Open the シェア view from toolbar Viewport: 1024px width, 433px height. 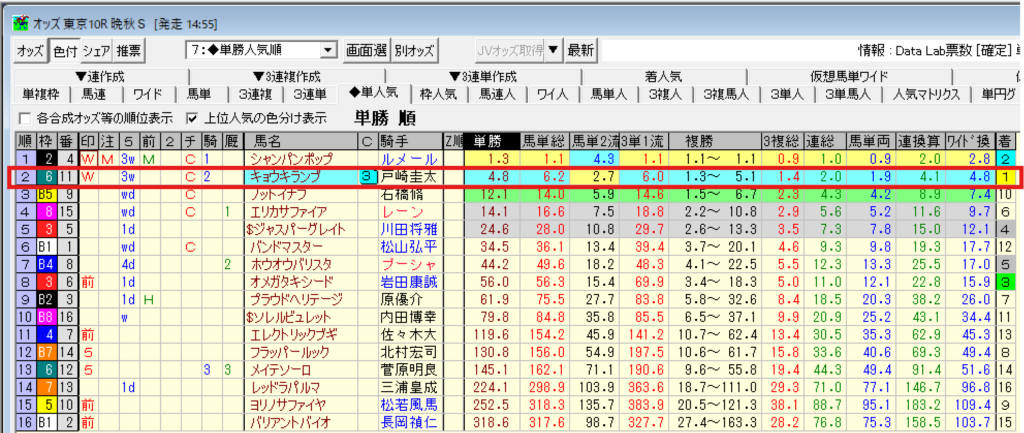[x=96, y=50]
